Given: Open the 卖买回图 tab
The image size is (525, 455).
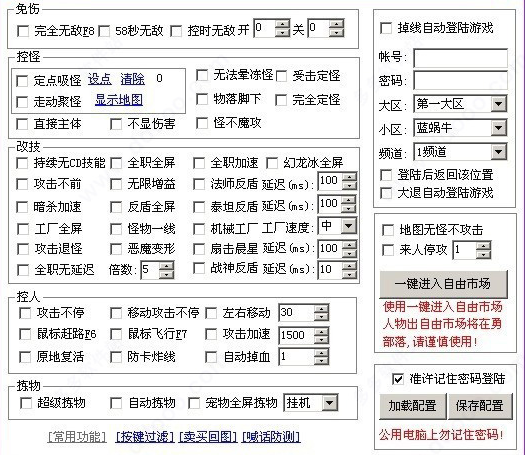Looking at the screenshot, I should (208, 437).
